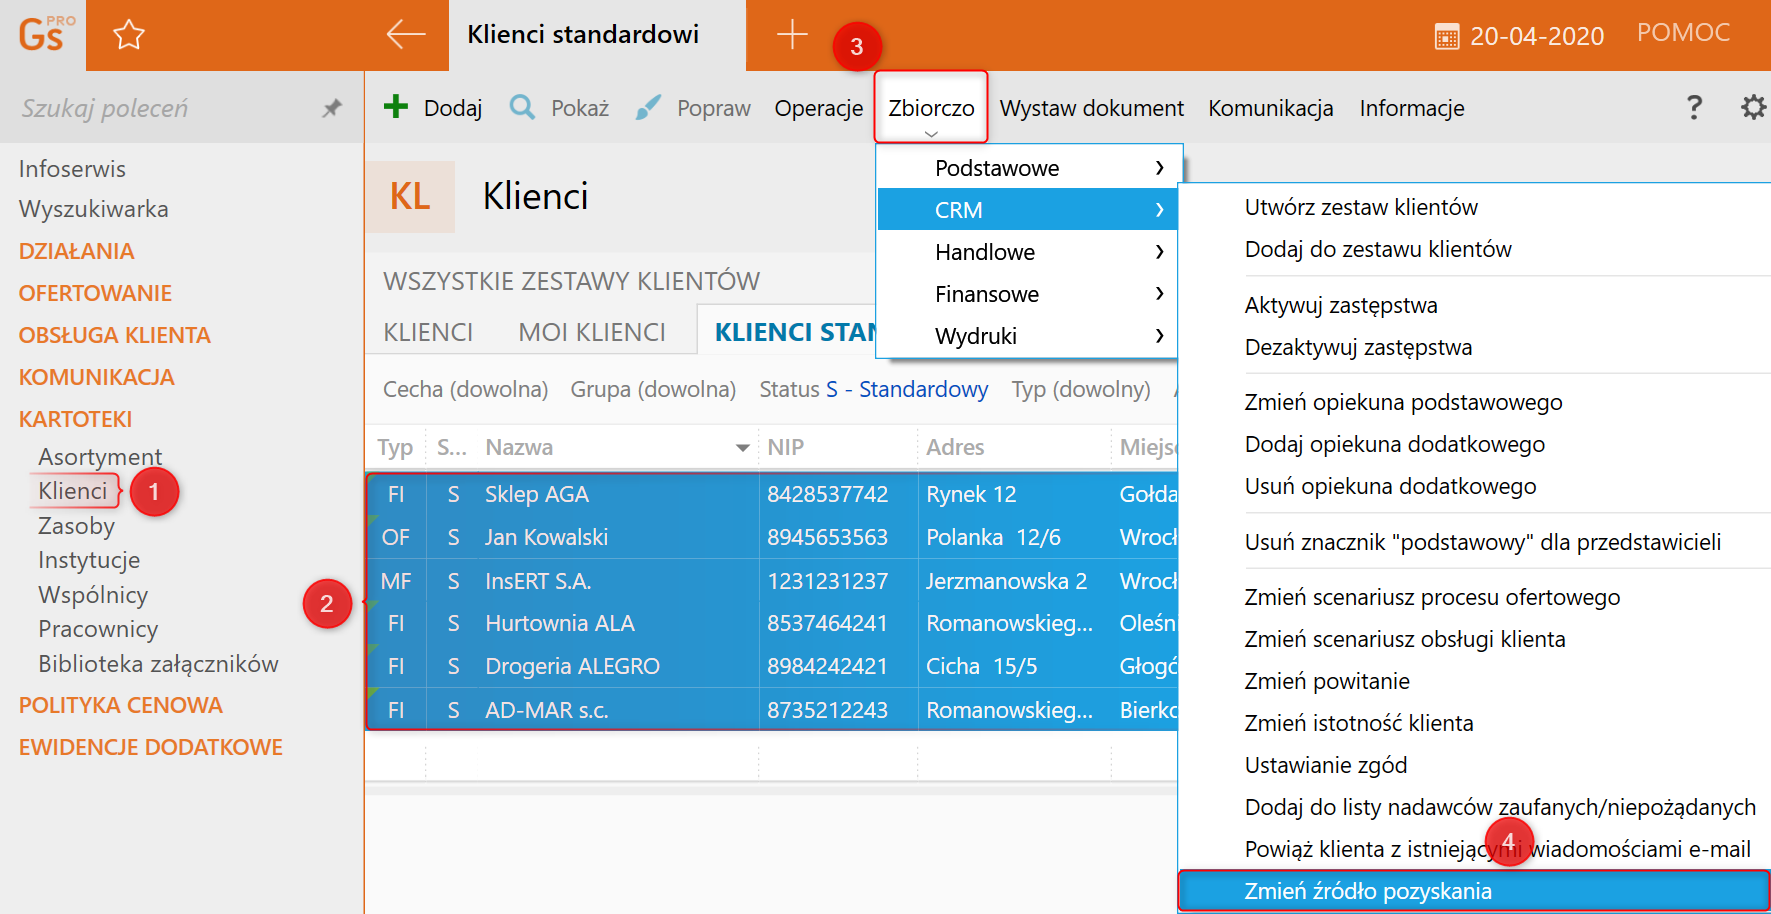The height and width of the screenshot is (914, 1771).
Task: Click the brush Popraw icon
Action: pos(648,107)
